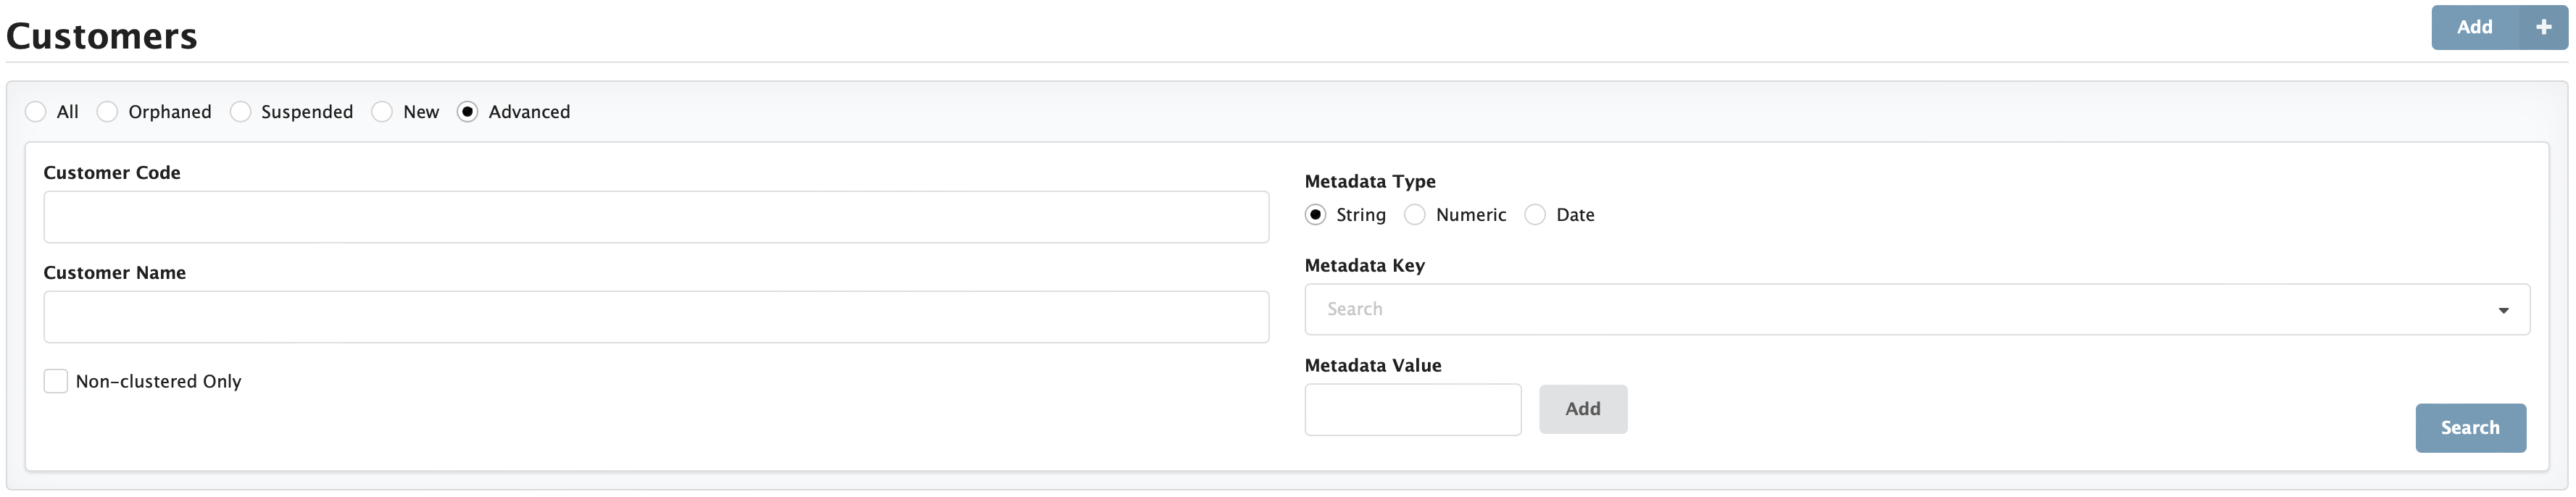
Task: Focus the Customer Name input box
Action: pos(655,316)
